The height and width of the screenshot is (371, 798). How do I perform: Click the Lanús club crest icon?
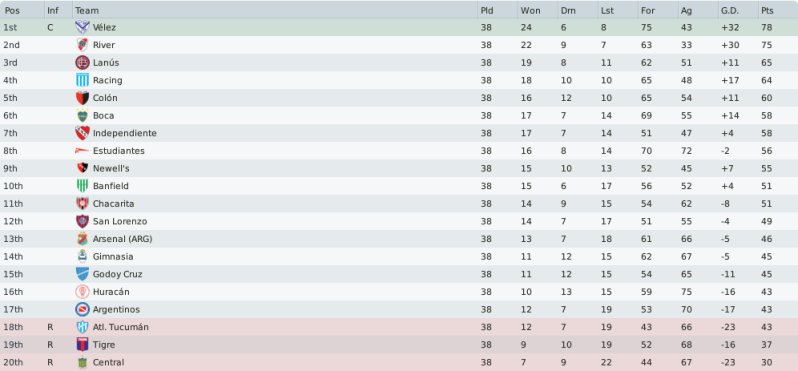[x=82, y=63]
